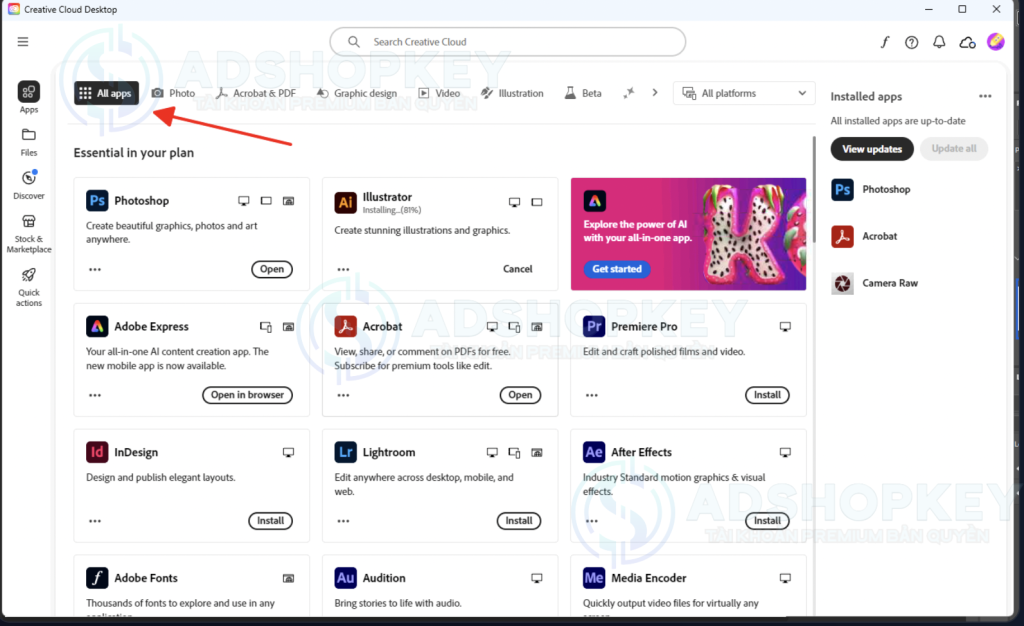Click Acrobat icon in Installed apps
1024x626 pixels.
tap(842, 236)
